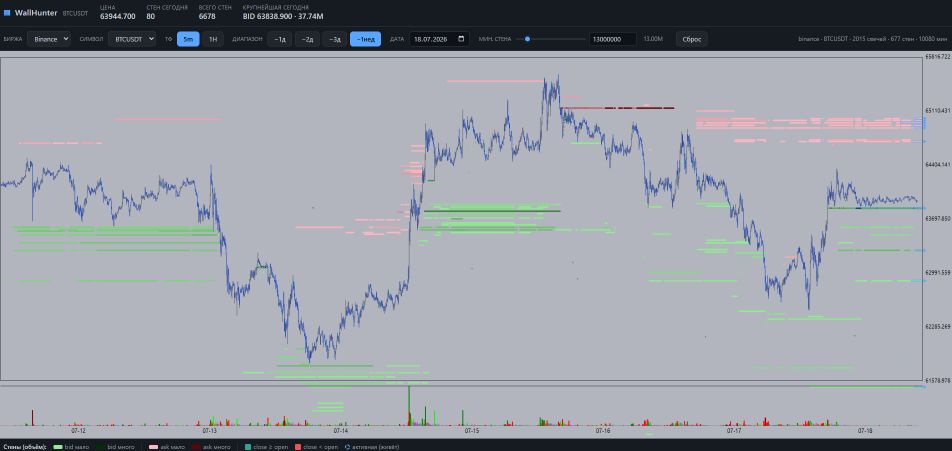This screenshot has height=451, width=952.
Task: Click the 07-14 date label on time axis
Action: point(341,430)
